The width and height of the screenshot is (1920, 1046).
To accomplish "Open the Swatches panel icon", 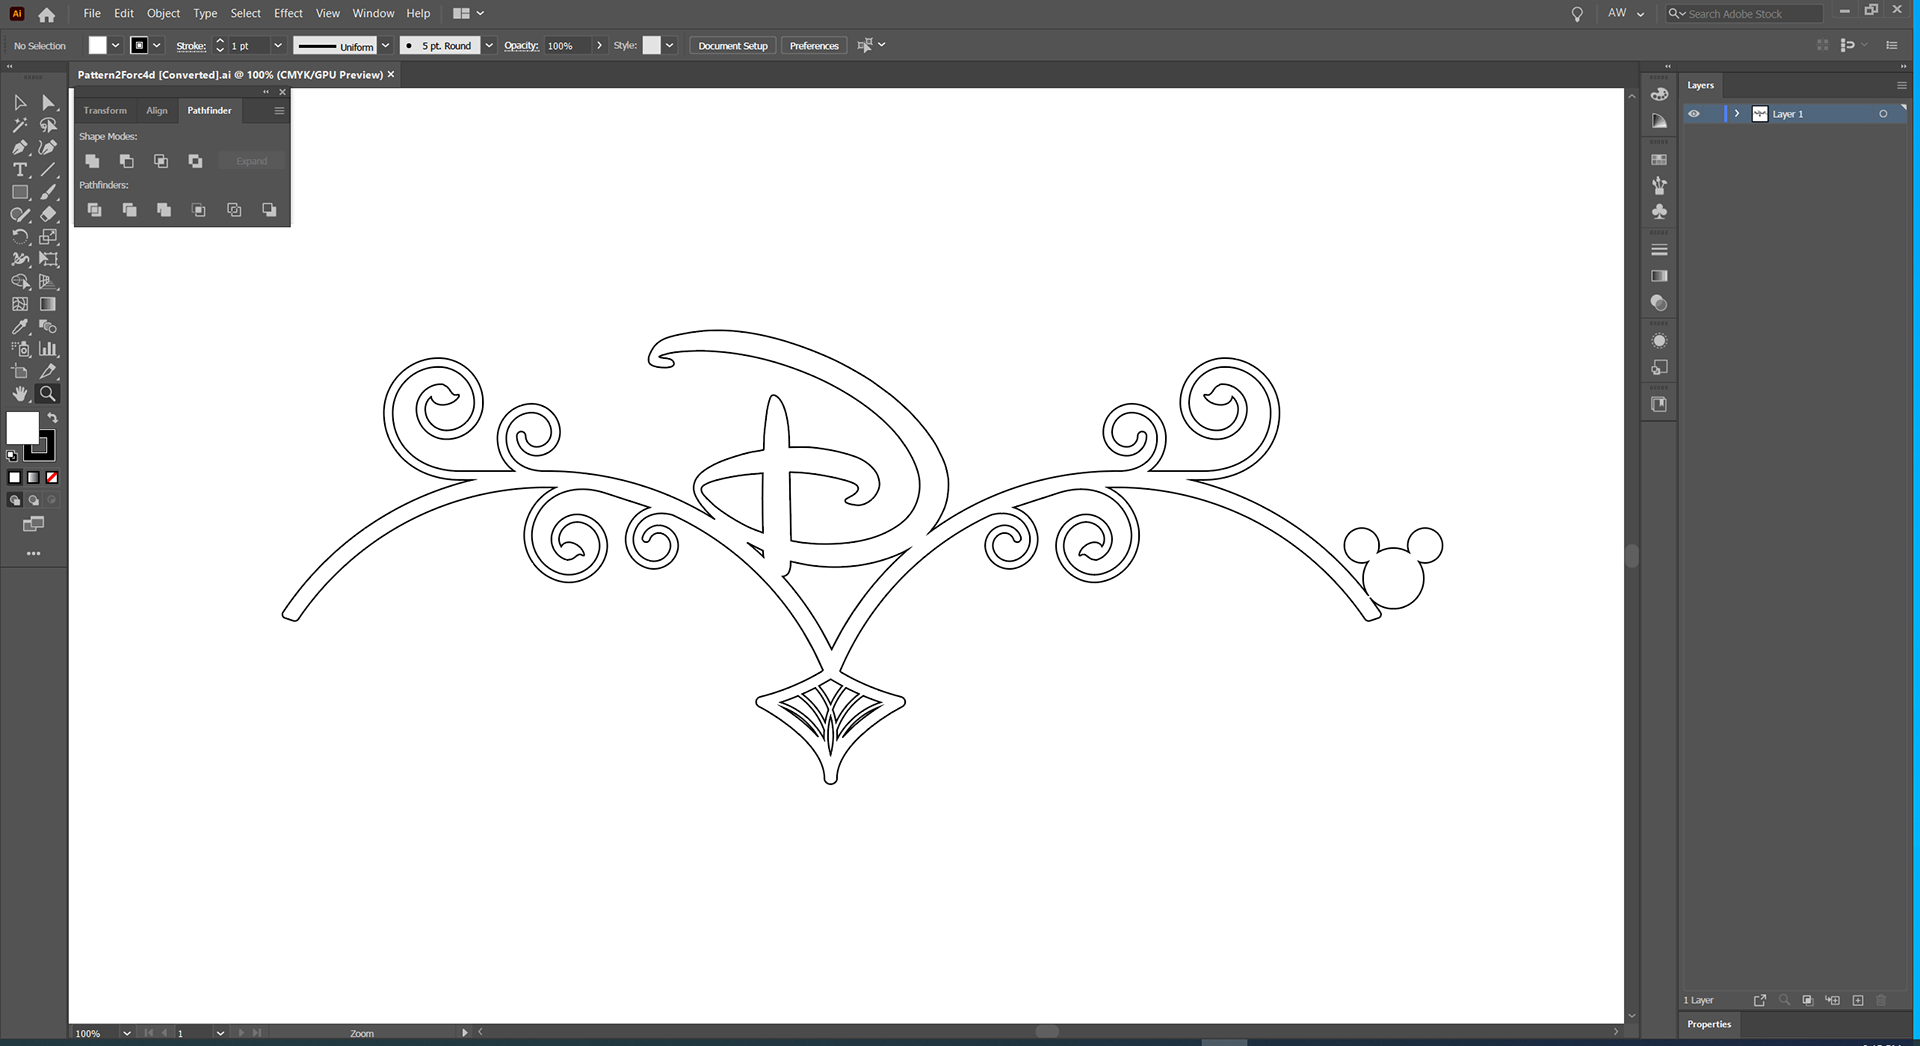I will pos(1659,160).
